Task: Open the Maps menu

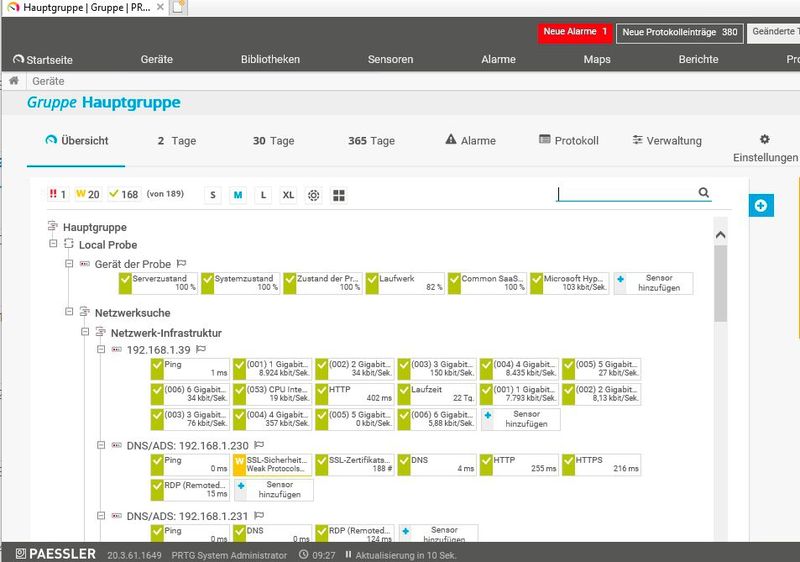Action: 597,59
